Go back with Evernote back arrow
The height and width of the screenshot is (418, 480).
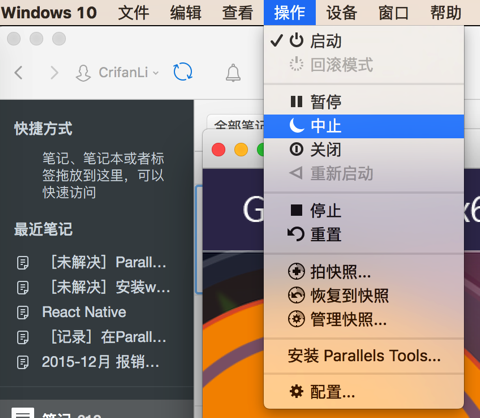[x=19, y=72]
